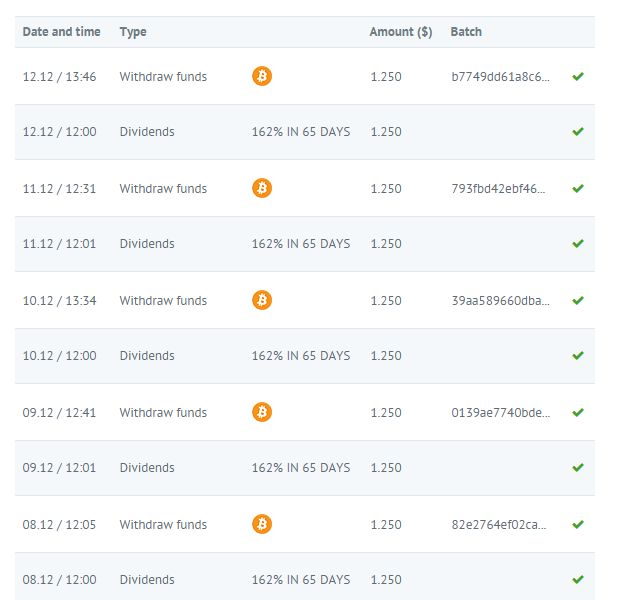Sort by Amount ($) column header

400,32
